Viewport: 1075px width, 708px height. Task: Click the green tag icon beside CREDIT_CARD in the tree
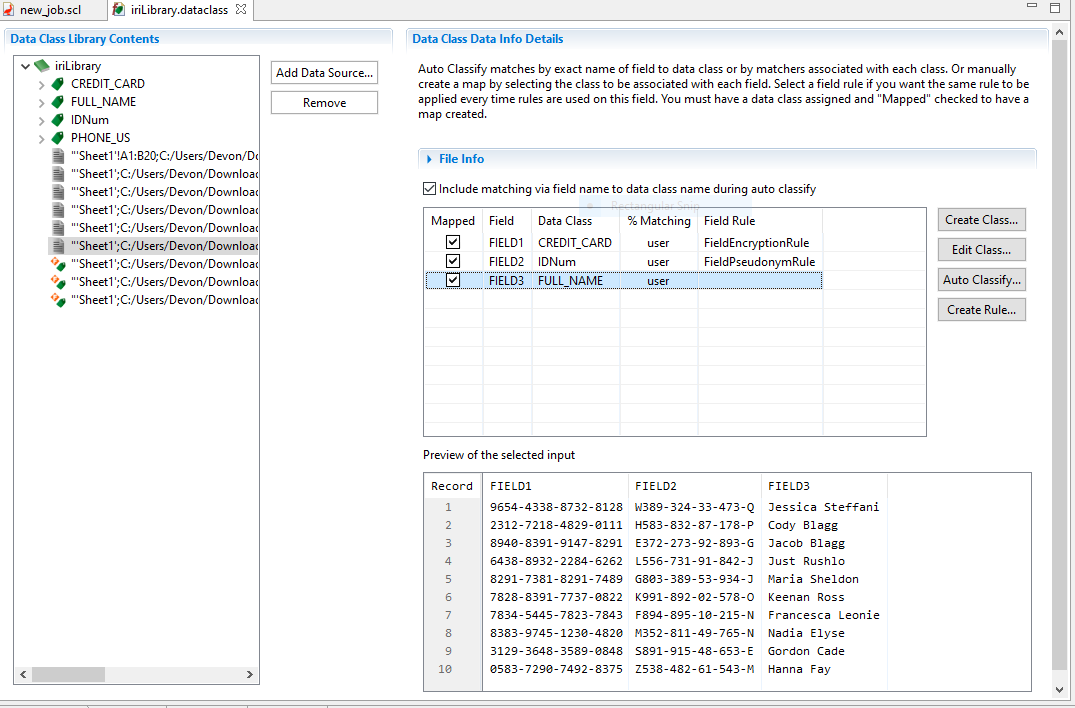(58, 84)
